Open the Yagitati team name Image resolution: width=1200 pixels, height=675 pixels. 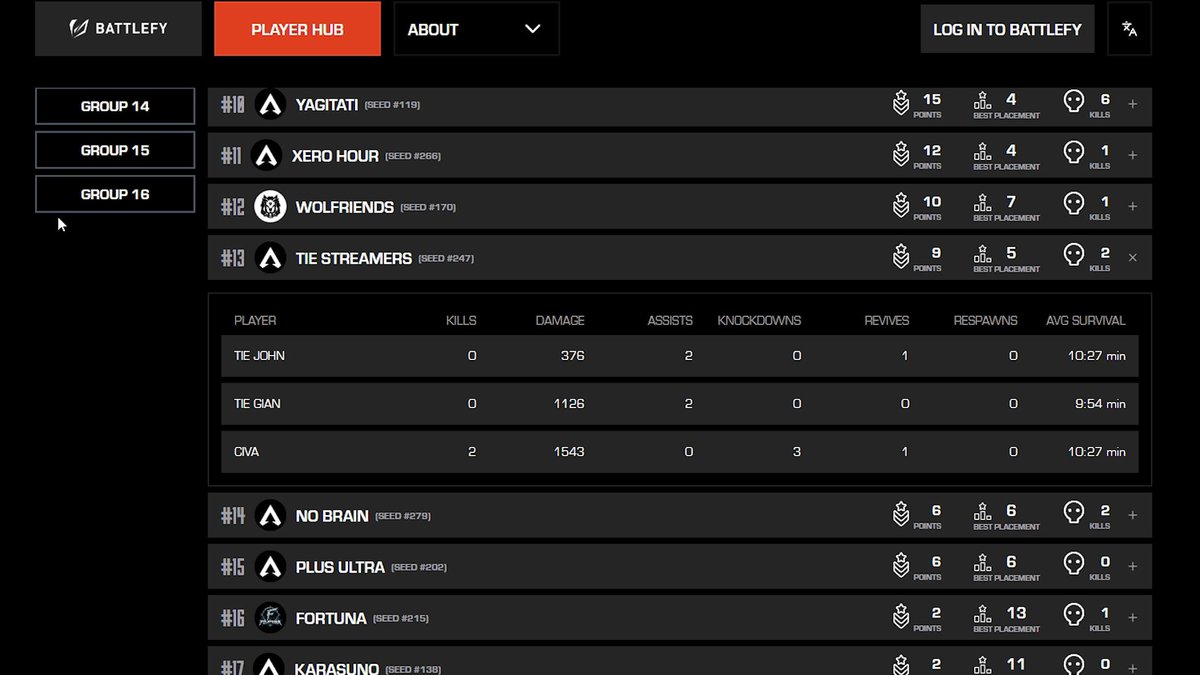326,104
